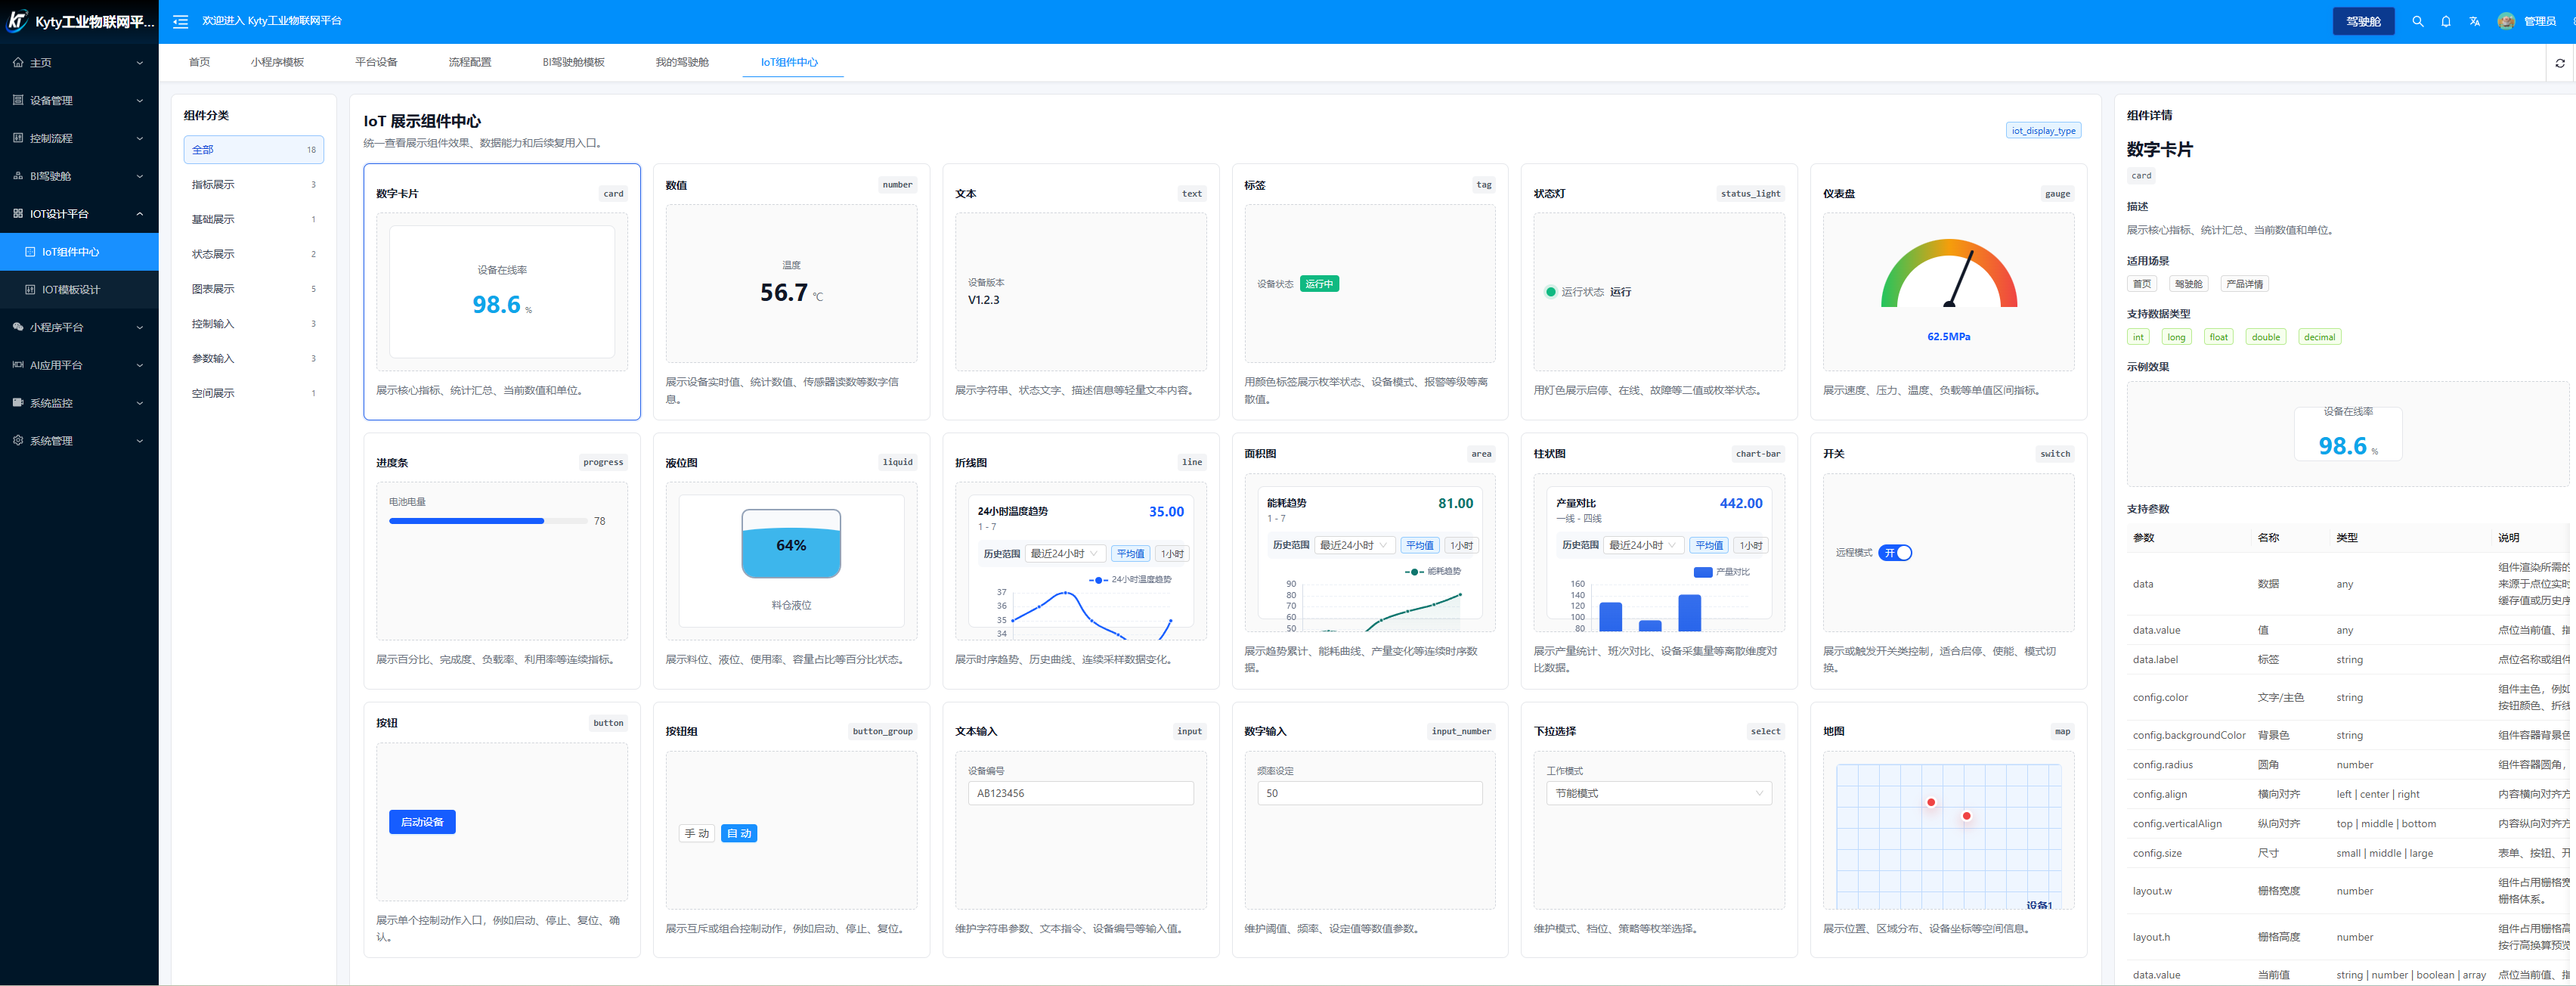2576x986 pixels.
Task: Click the refresh icon beside the tab bar
Action: (2560, 63)
